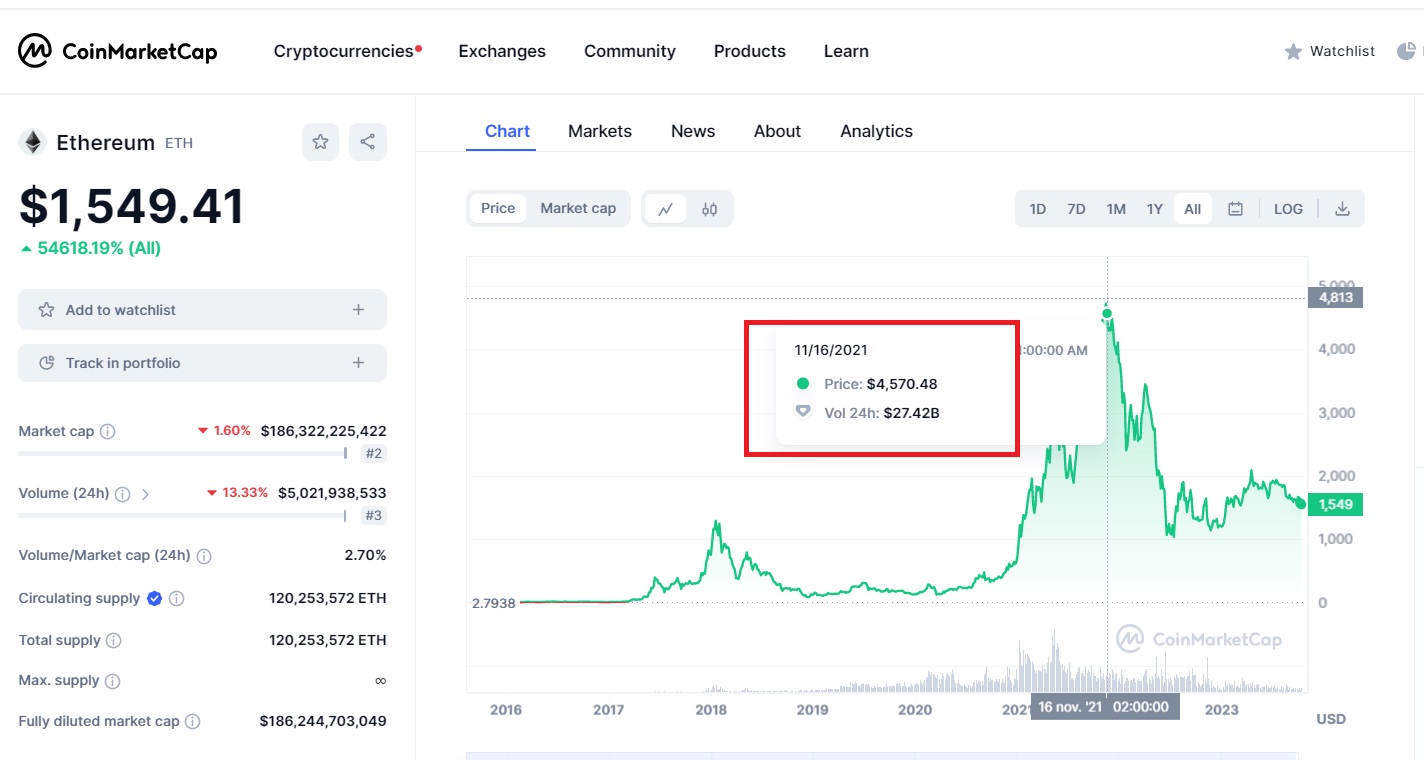Select the All time range
Image resolution: width=1424 pixels, height=760 pixels.
pos(1193,209)
